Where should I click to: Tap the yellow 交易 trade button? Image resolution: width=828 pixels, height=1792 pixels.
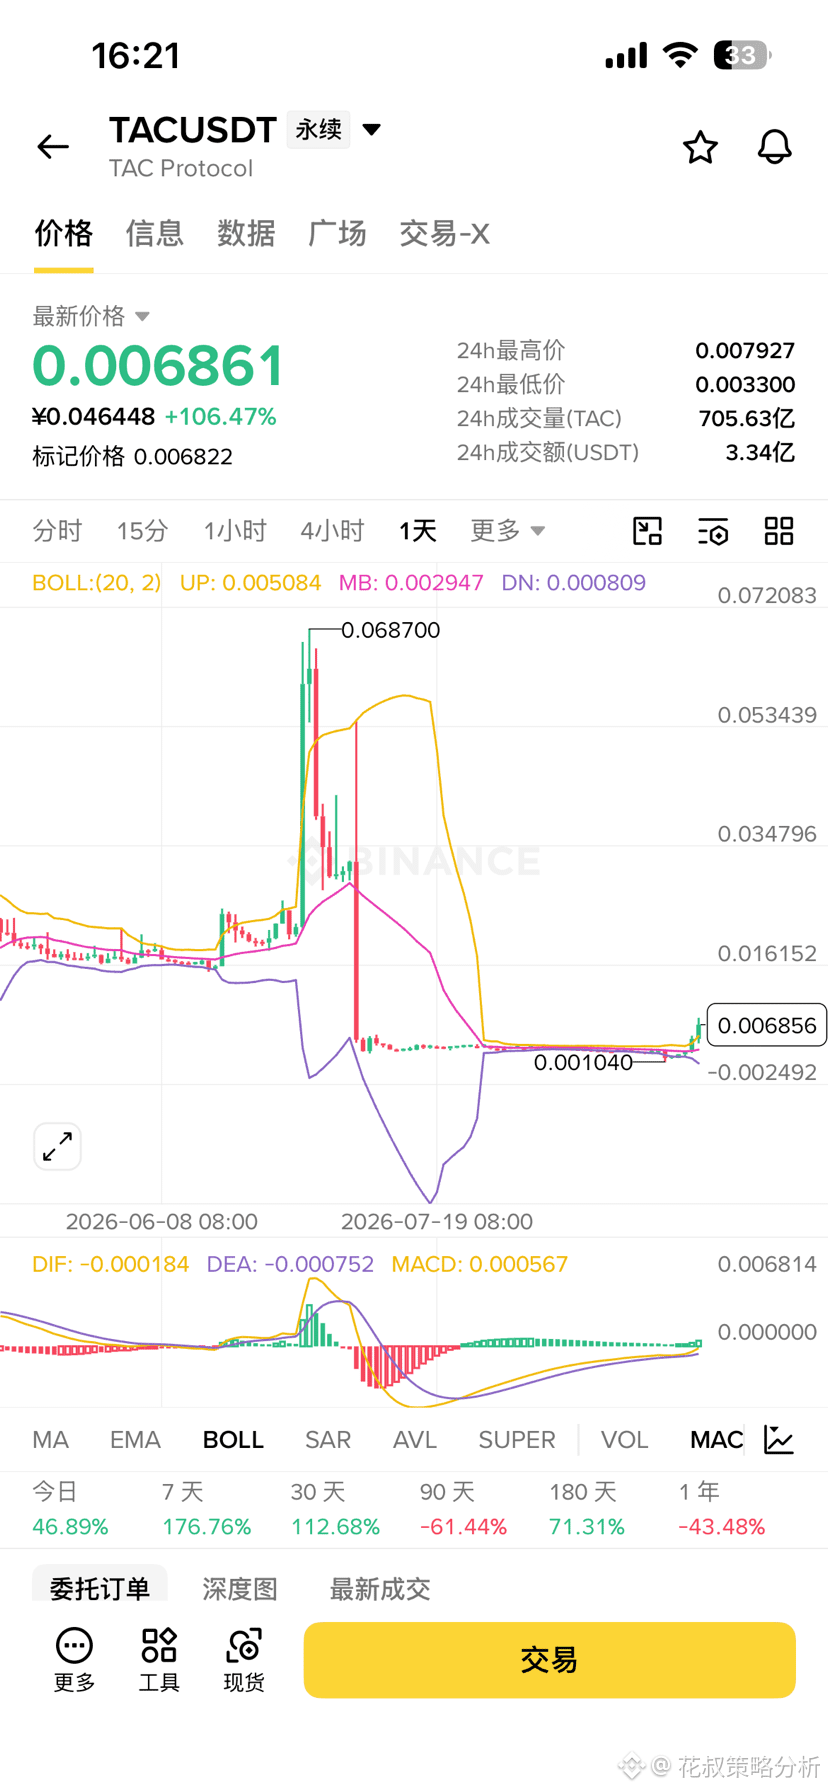549,1660
